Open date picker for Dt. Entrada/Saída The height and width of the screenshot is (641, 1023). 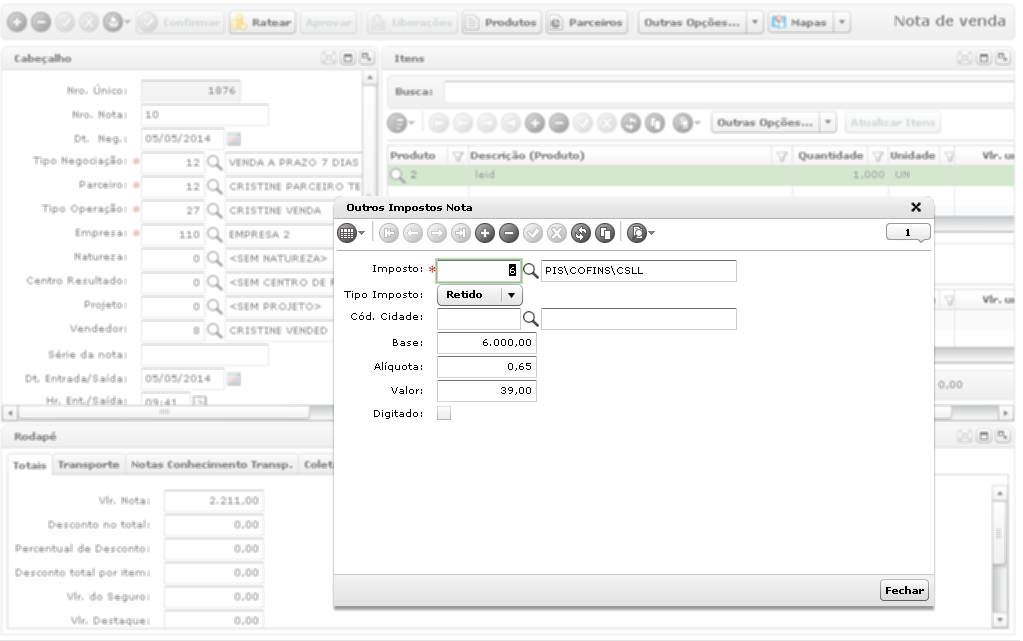tap(234, 379)
